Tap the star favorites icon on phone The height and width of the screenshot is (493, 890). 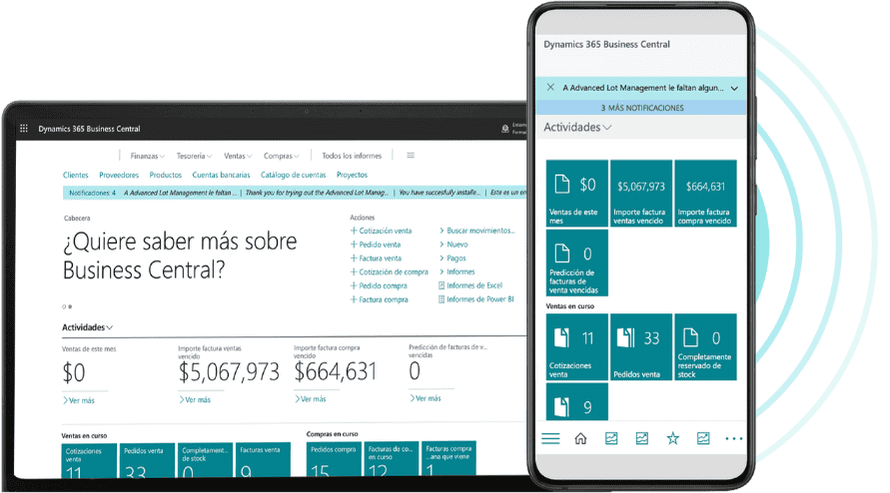point(672,439)
